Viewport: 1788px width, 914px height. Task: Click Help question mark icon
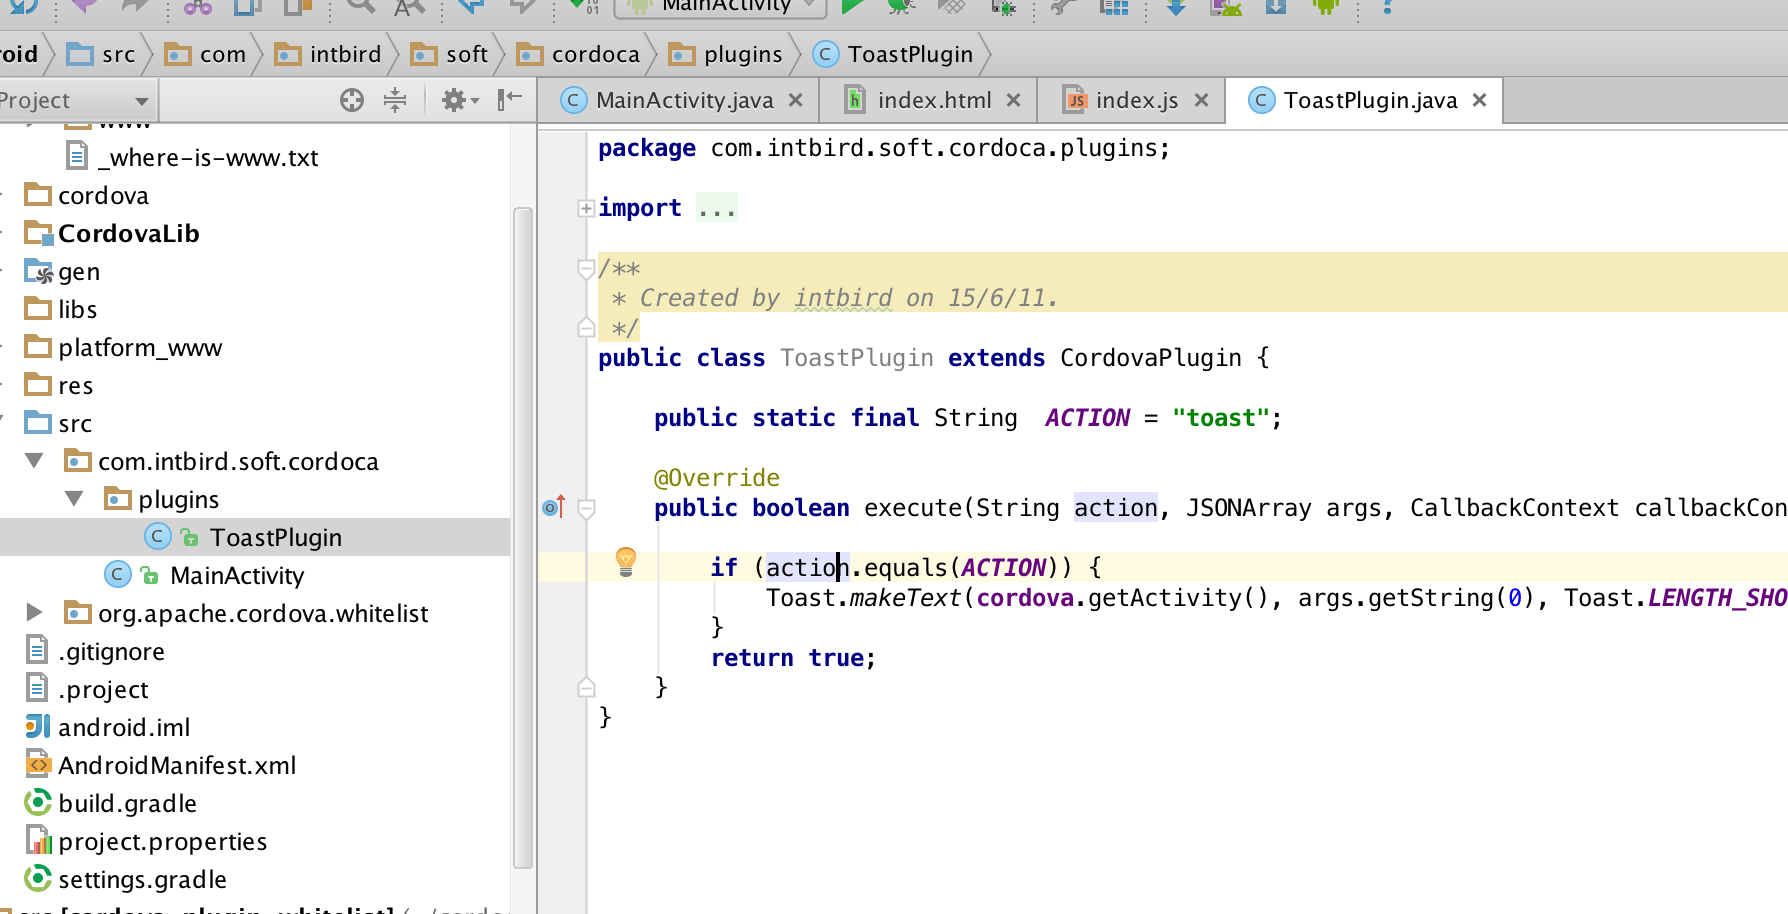[1390, 8]
